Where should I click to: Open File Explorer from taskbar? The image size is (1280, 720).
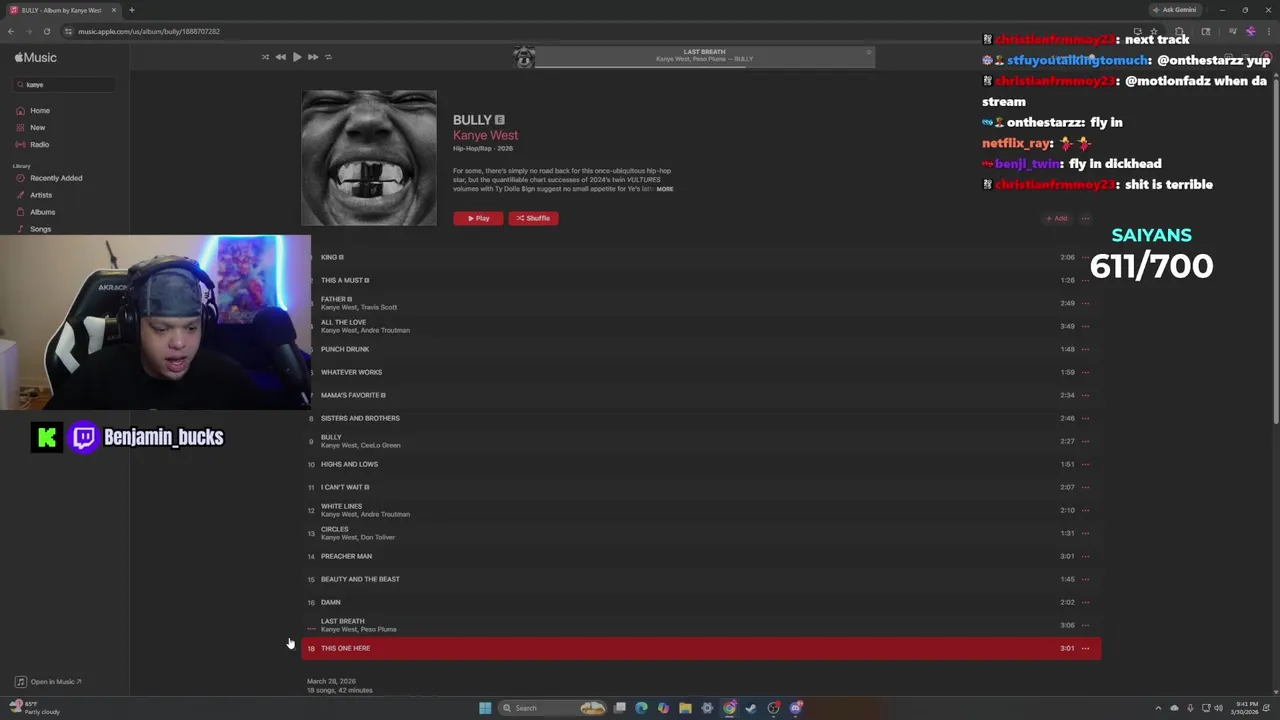(x=685, y=708)
